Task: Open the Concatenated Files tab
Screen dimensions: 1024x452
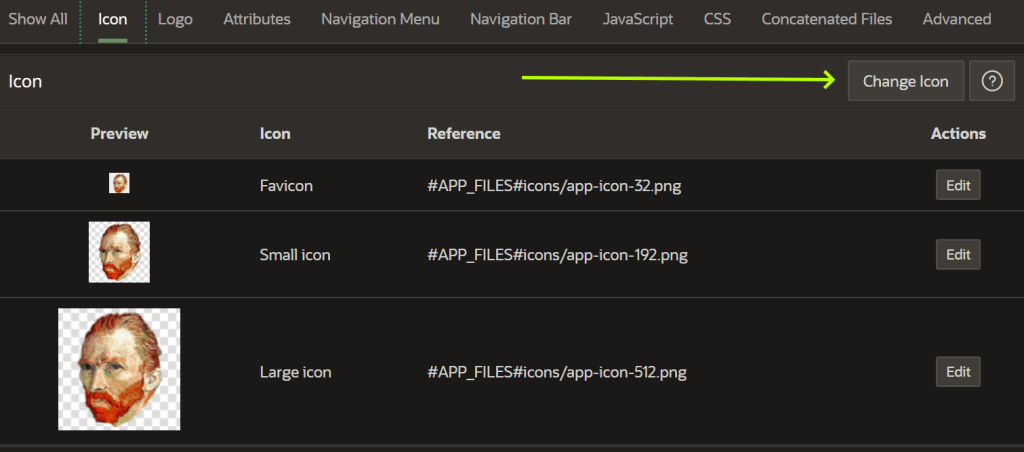Action: pyautogui.click(x=827, y=19)
